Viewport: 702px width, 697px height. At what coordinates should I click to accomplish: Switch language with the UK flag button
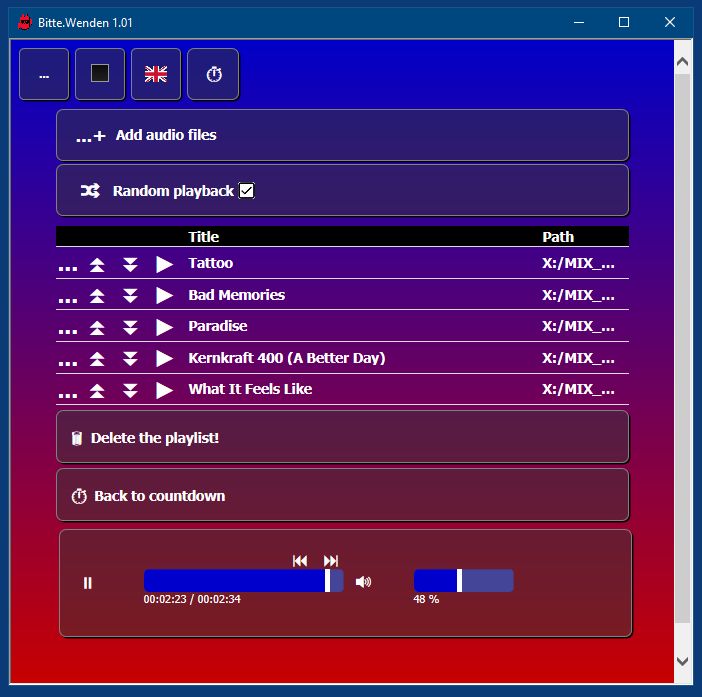(156, 74)
